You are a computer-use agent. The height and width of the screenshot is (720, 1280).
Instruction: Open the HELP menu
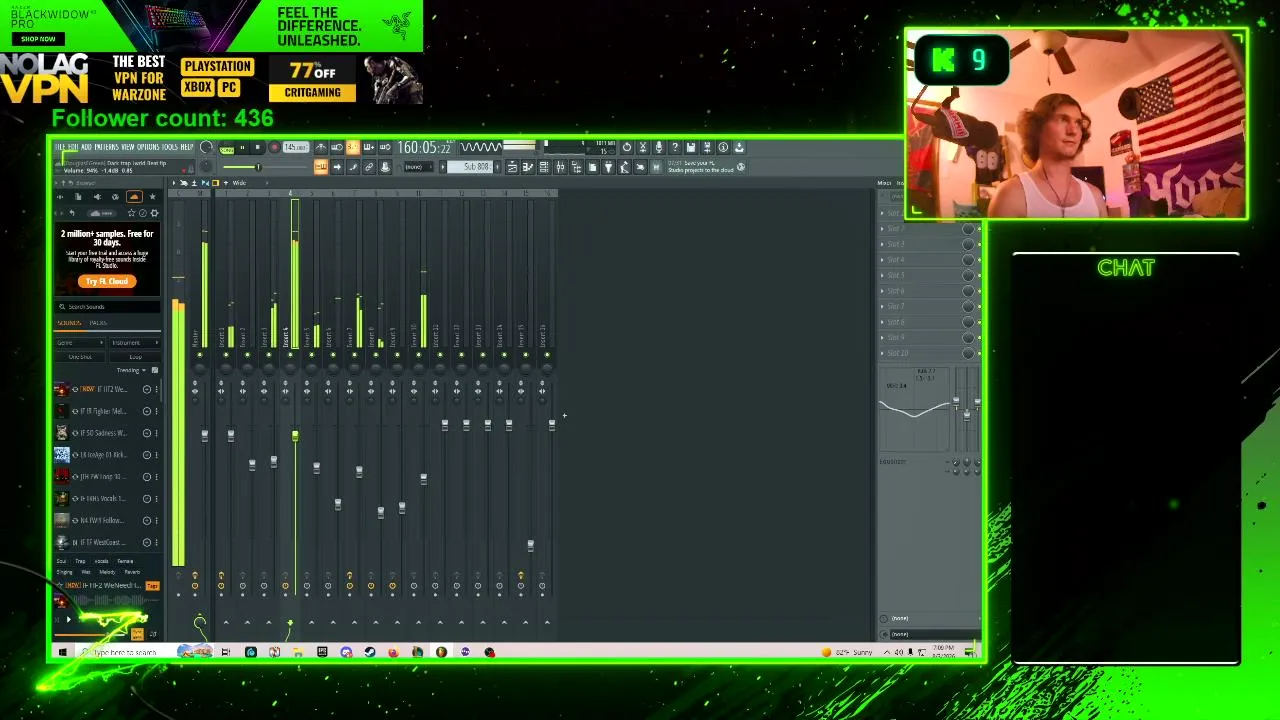click(x=186, y=148)
